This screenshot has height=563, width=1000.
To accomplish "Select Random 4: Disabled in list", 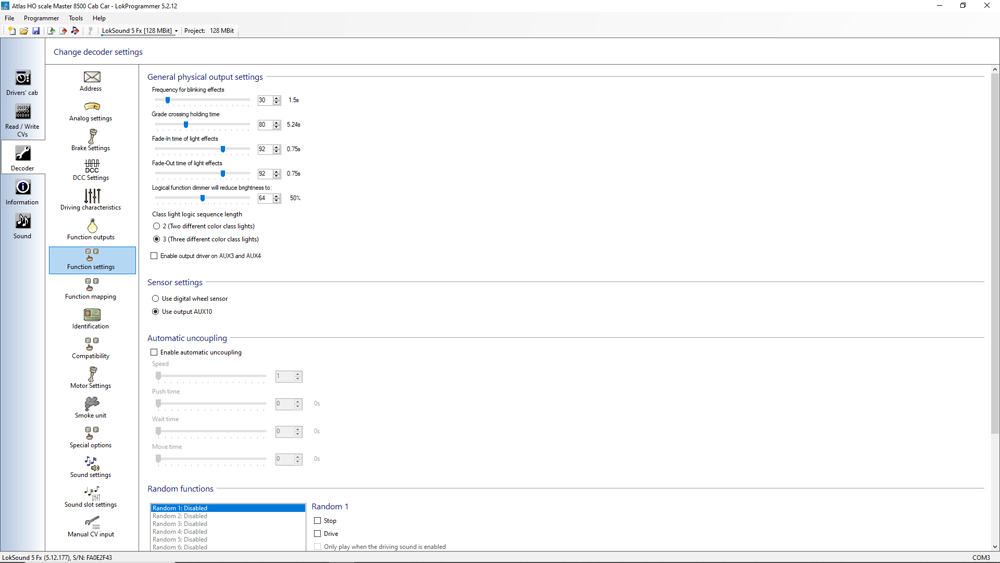I will pos(228,531).
